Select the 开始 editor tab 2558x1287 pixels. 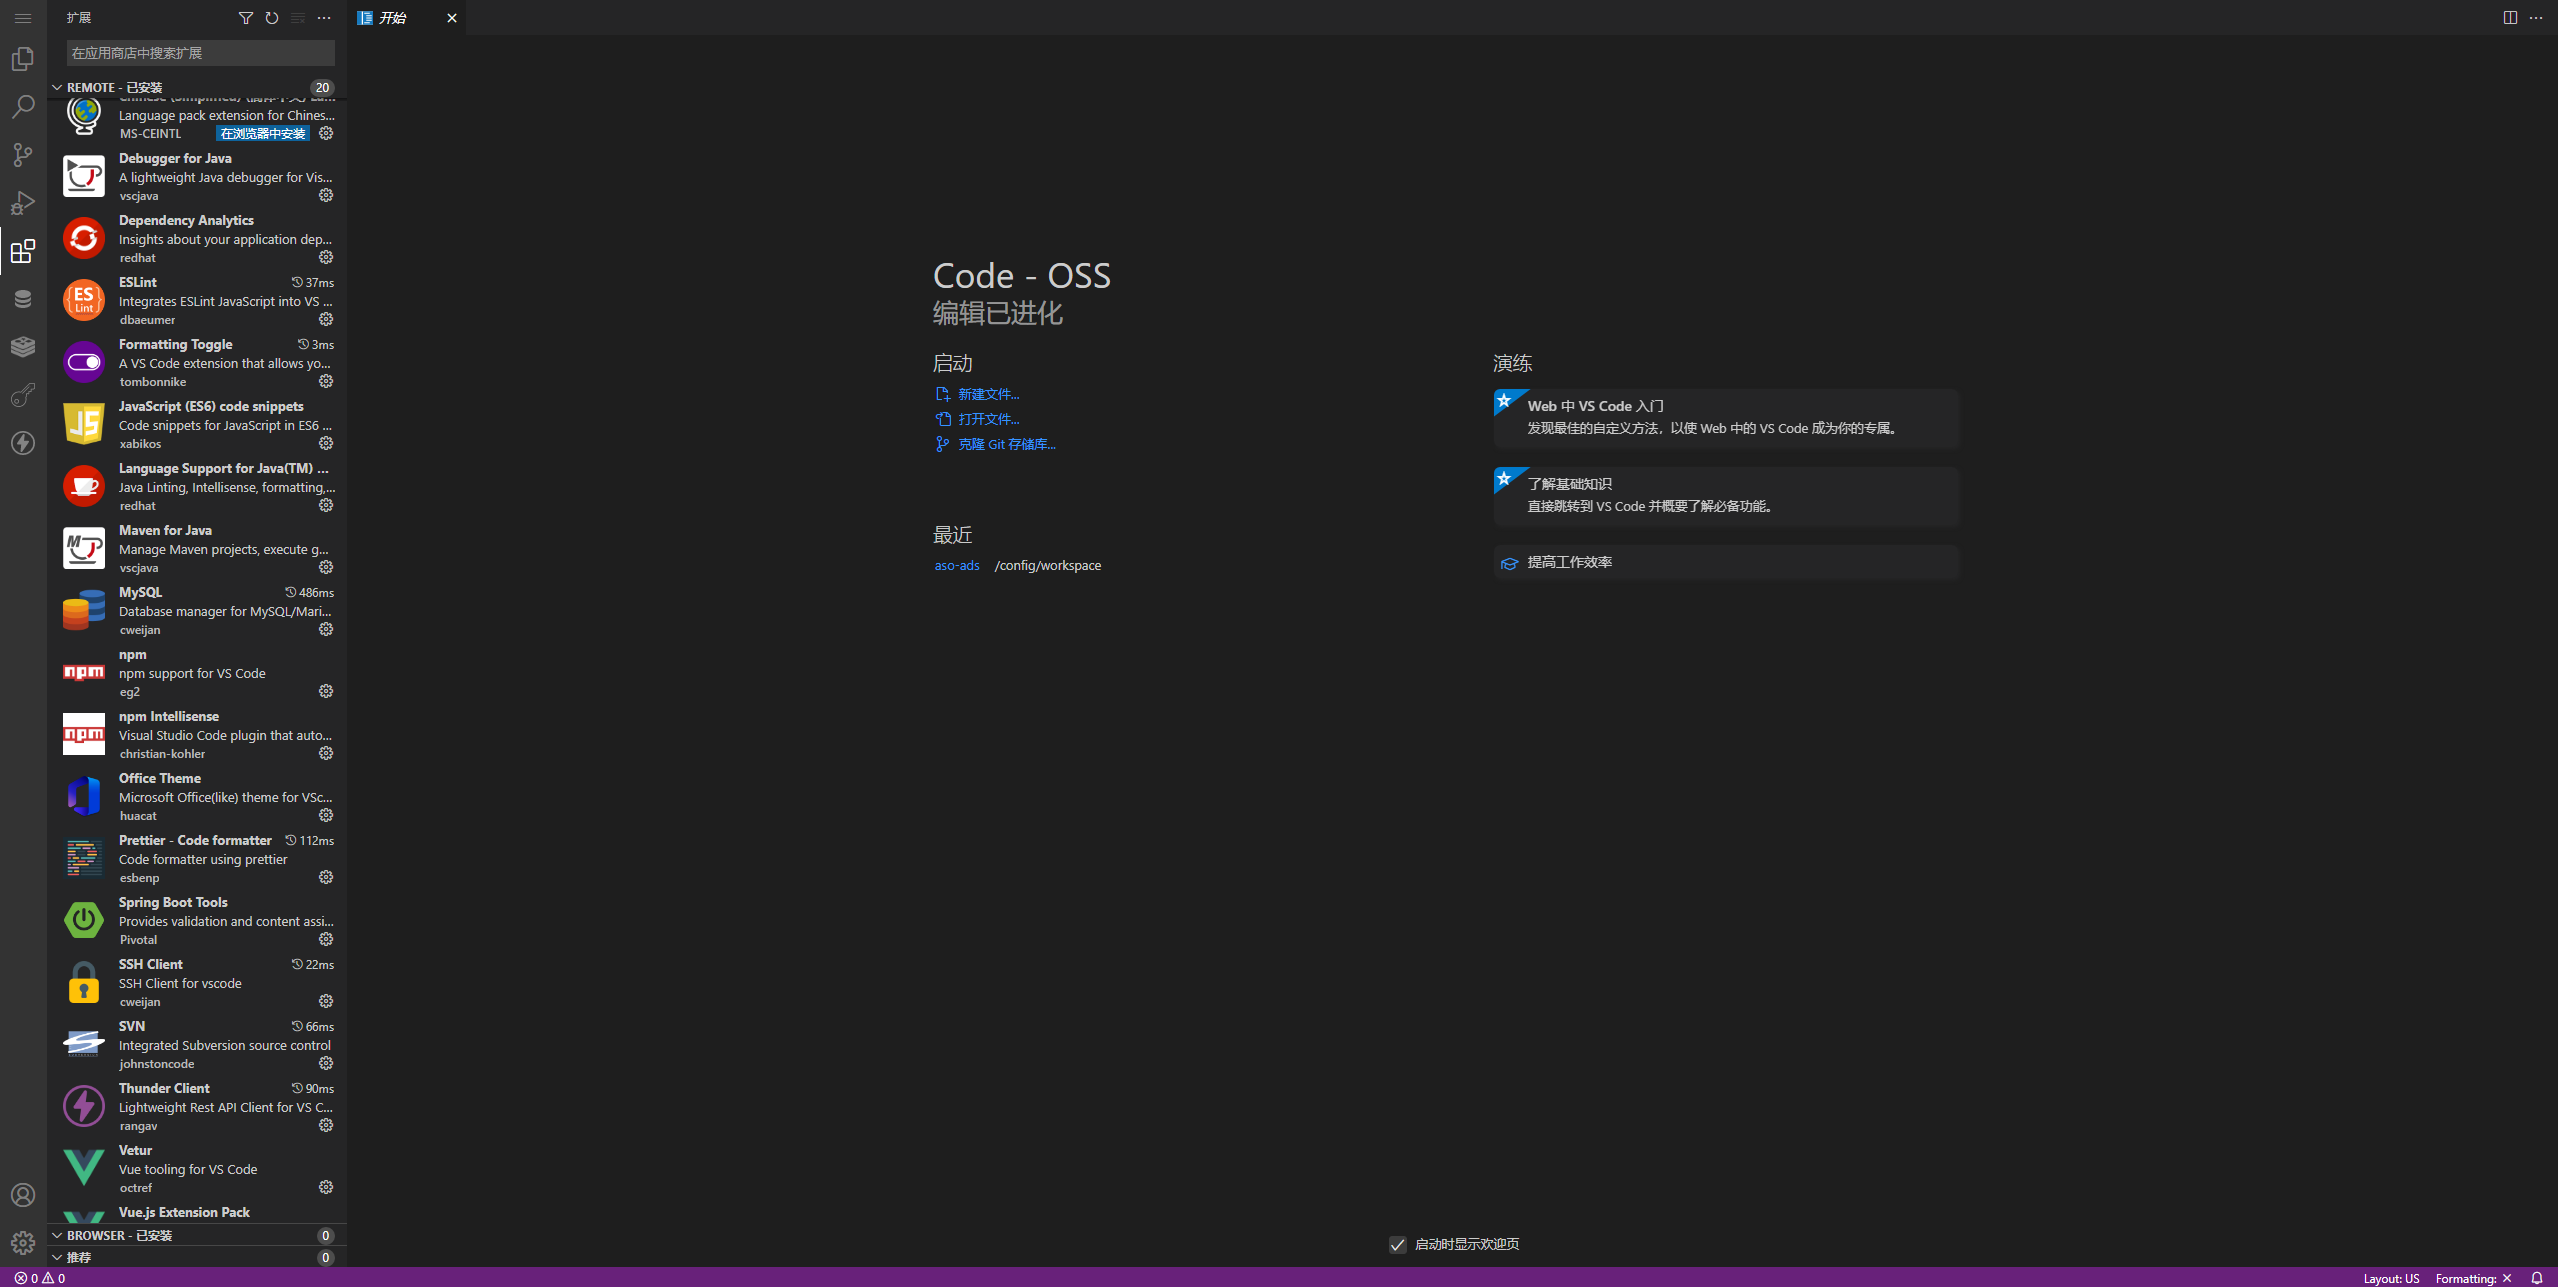click(x=394, y=17)
